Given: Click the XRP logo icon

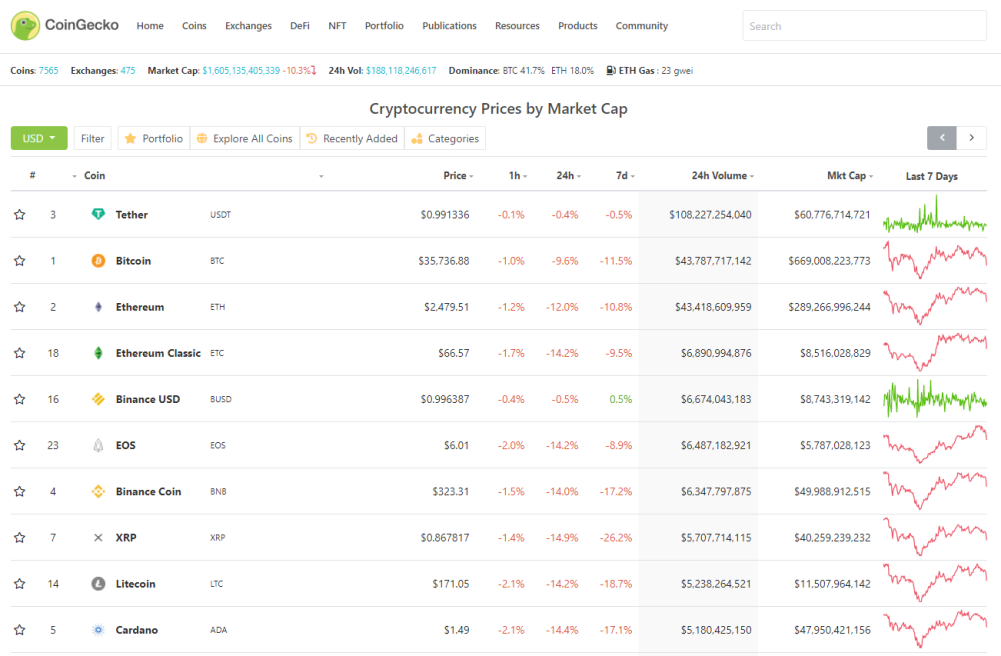Looking at the screenshot, I should [98, 537].
